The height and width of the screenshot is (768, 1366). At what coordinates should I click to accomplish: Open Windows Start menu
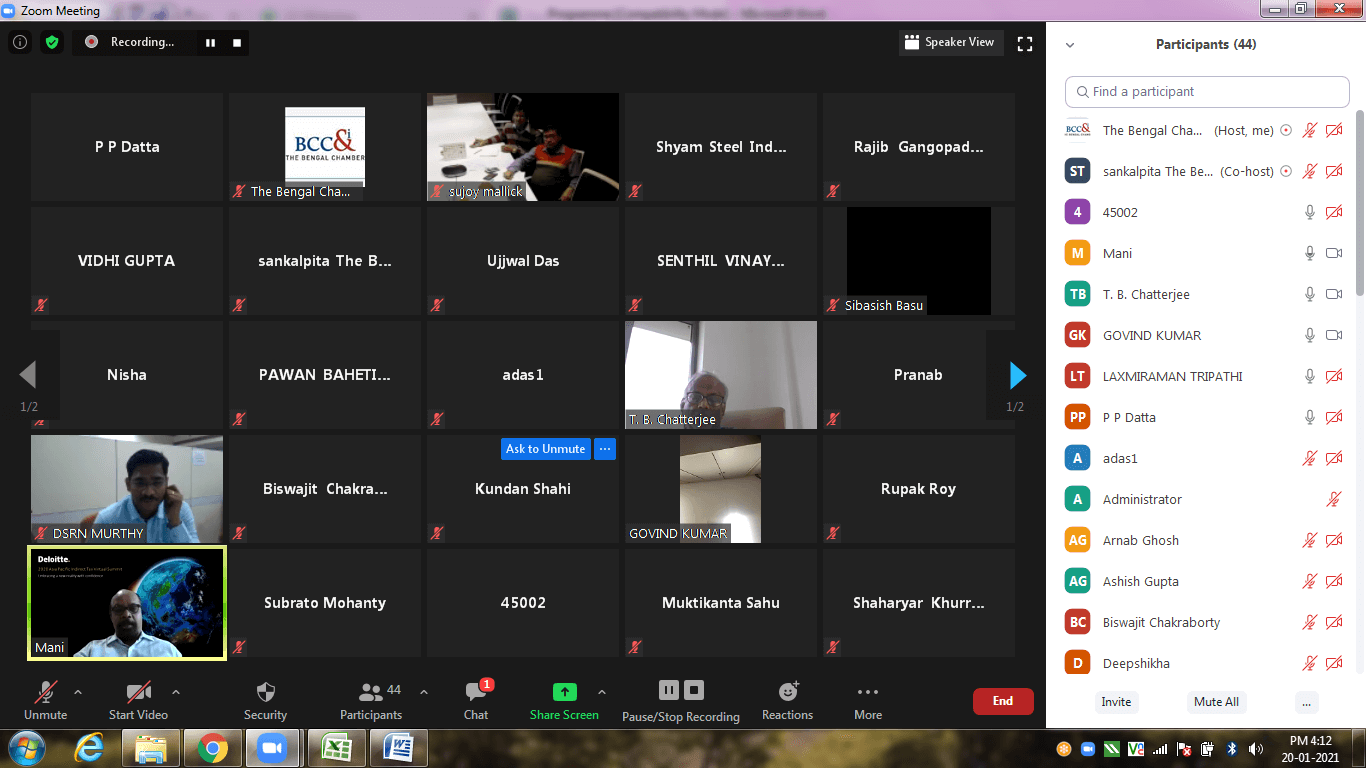(26, 748)
